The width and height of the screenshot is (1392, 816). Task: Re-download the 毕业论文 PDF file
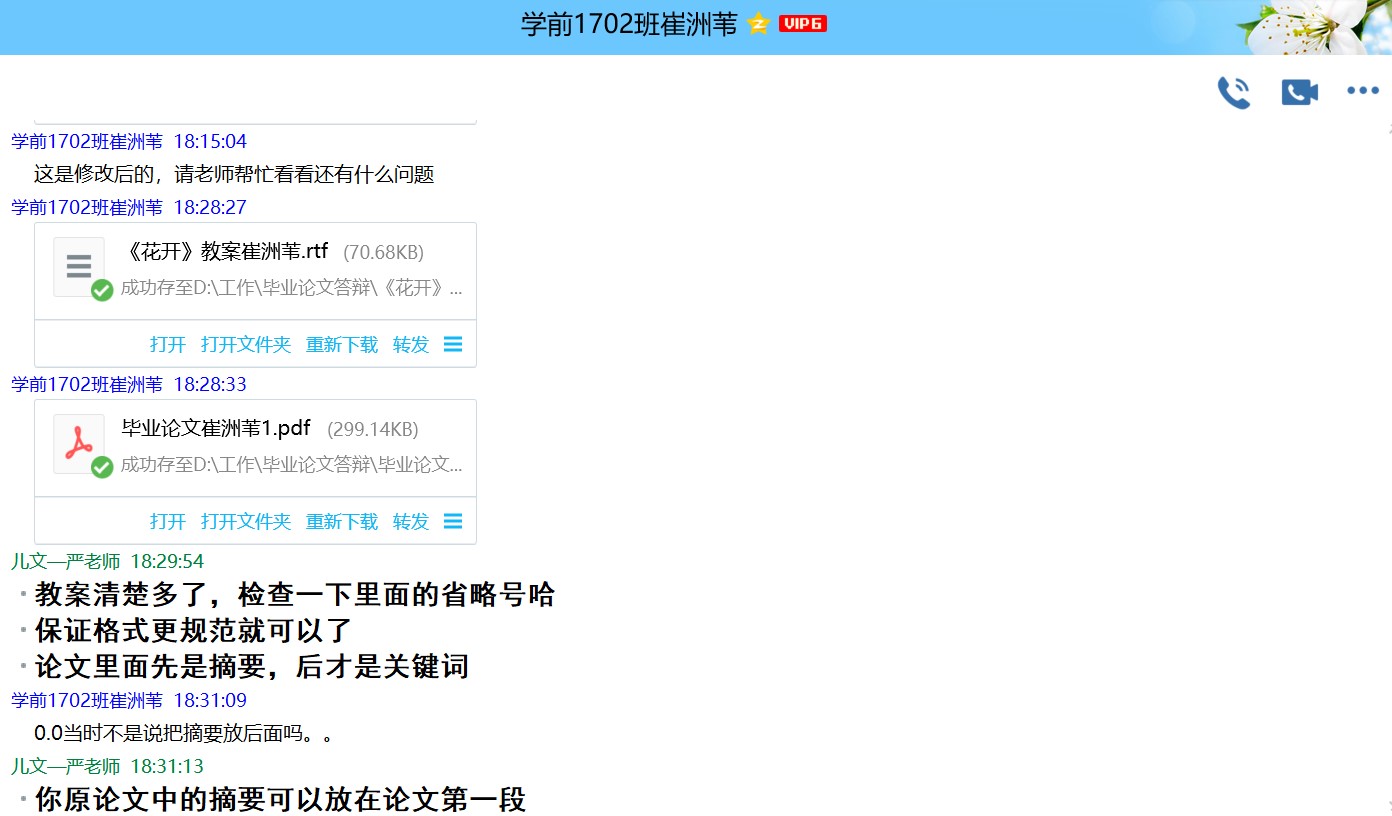342,522
